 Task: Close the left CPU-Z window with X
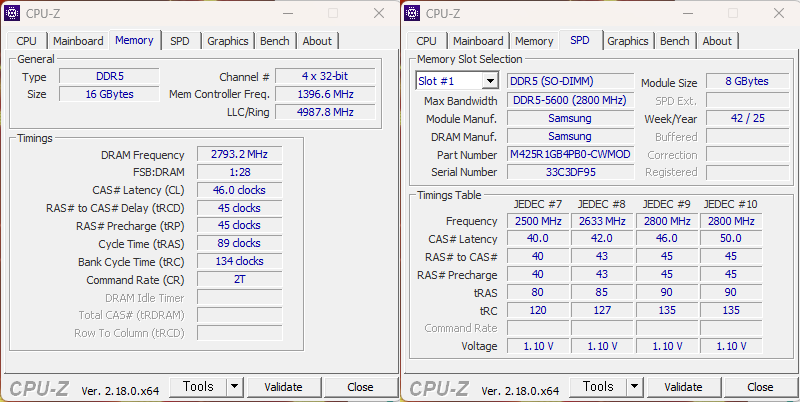click(x=379, y=13)
